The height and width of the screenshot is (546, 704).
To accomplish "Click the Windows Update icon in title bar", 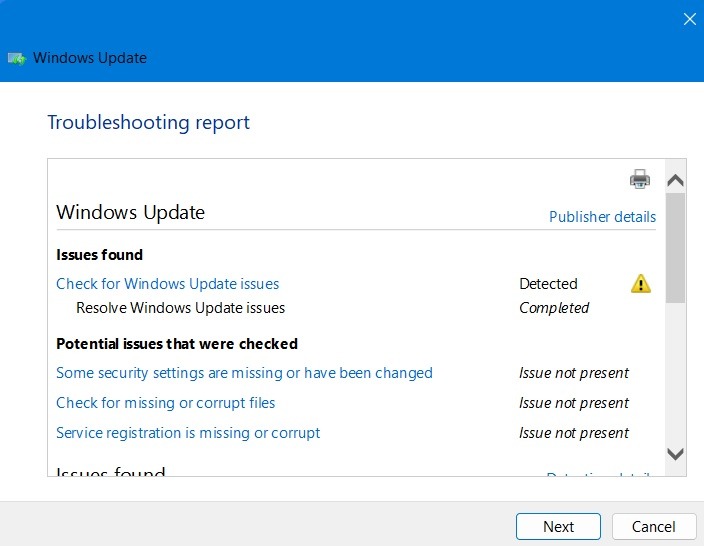I will tap(17, 58).
